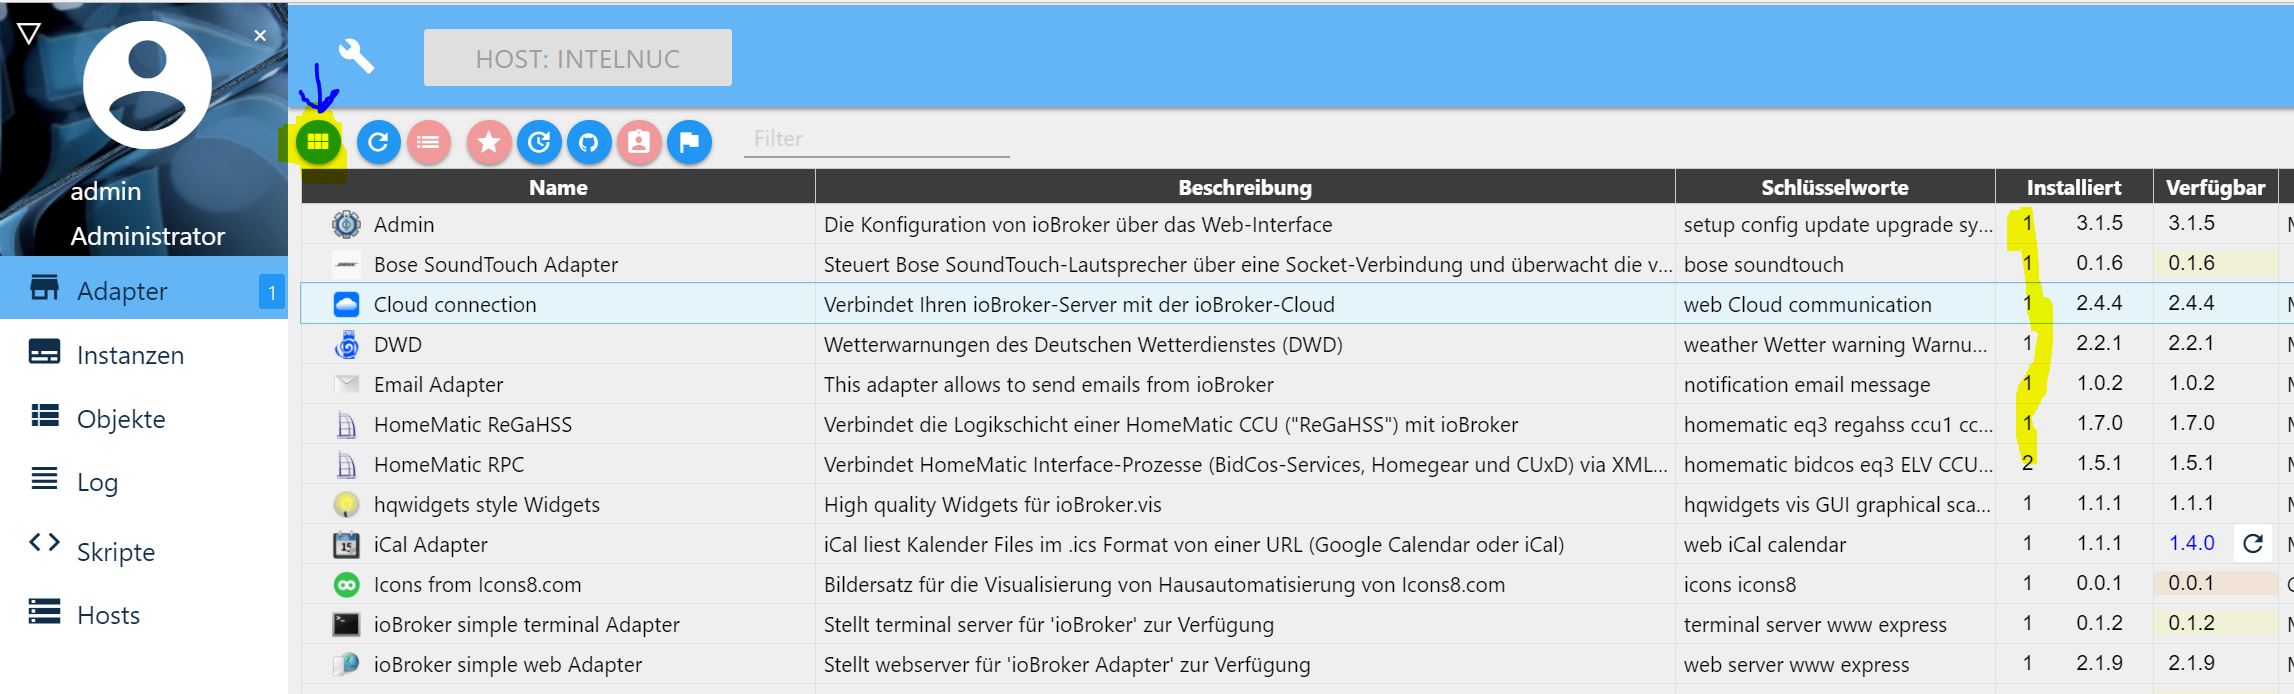
Task: Click the blue update-check clock arrow button
Action: [539, 142]
